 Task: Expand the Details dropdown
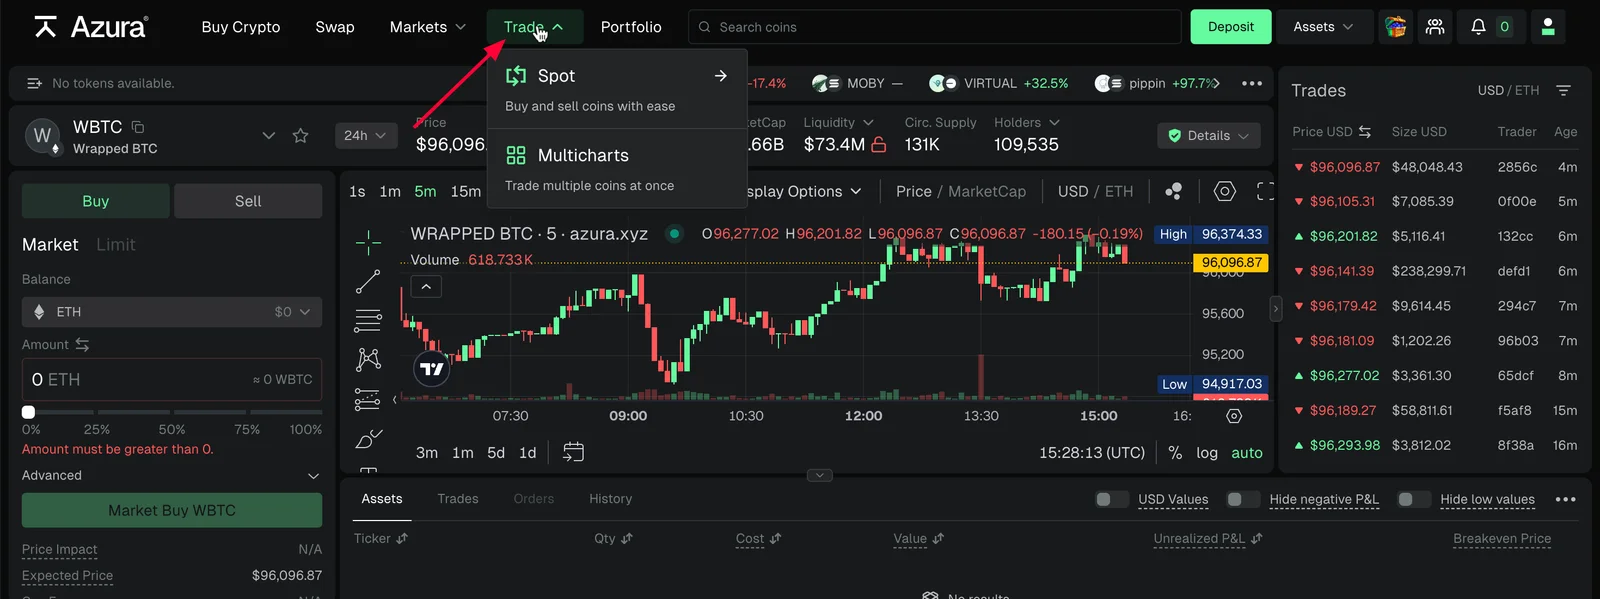pyautogui.click(x=1209, y=136)
